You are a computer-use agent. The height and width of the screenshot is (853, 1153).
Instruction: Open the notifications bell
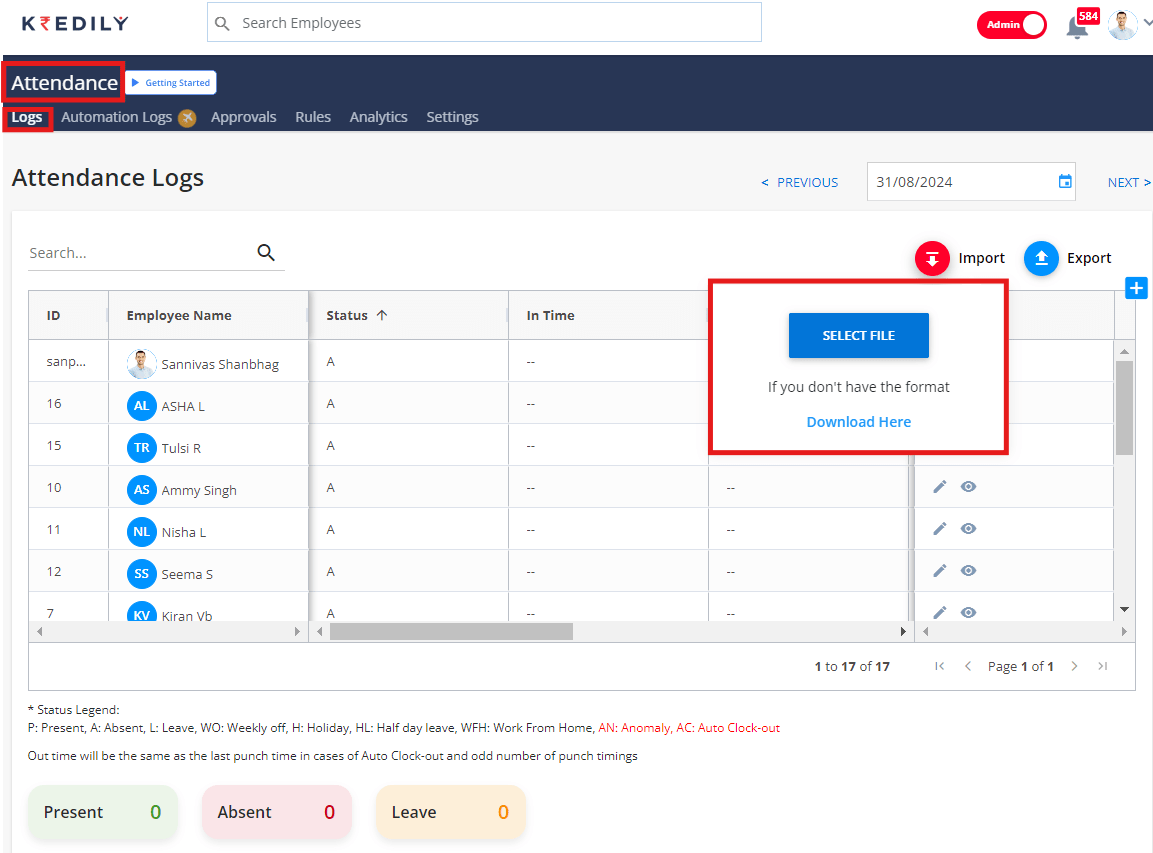click(x=1077, y=25)
